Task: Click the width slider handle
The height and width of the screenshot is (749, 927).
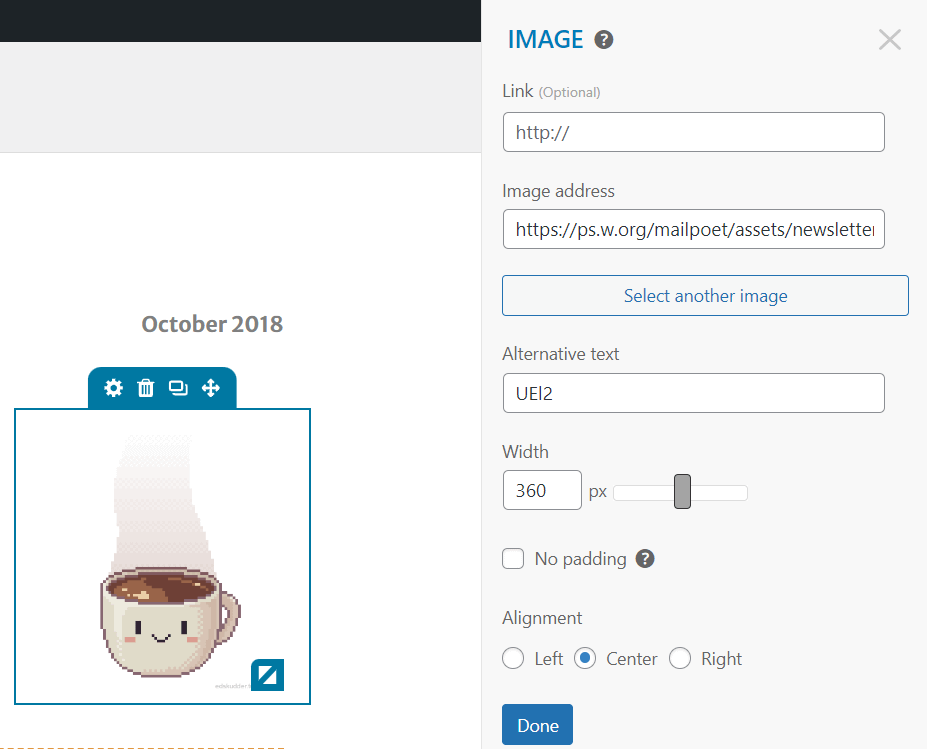Action: [x=682, y=492]
